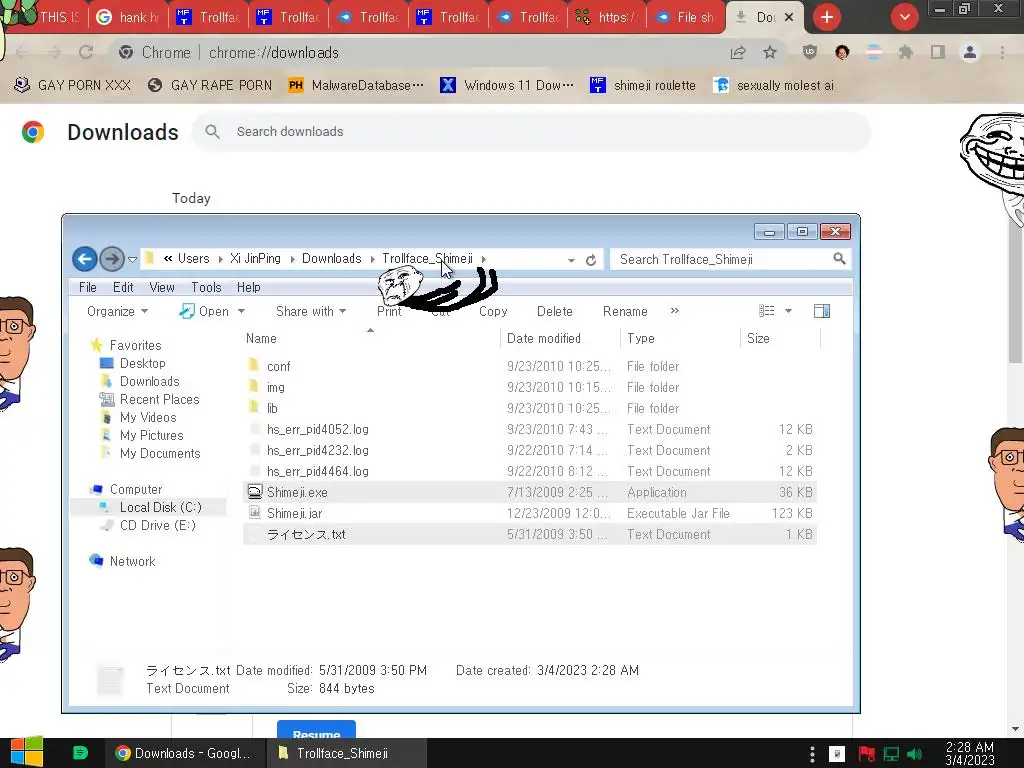Screen dimensions: 1024x768
Task: Open the File menu
Action: click(x=88, y=287)
